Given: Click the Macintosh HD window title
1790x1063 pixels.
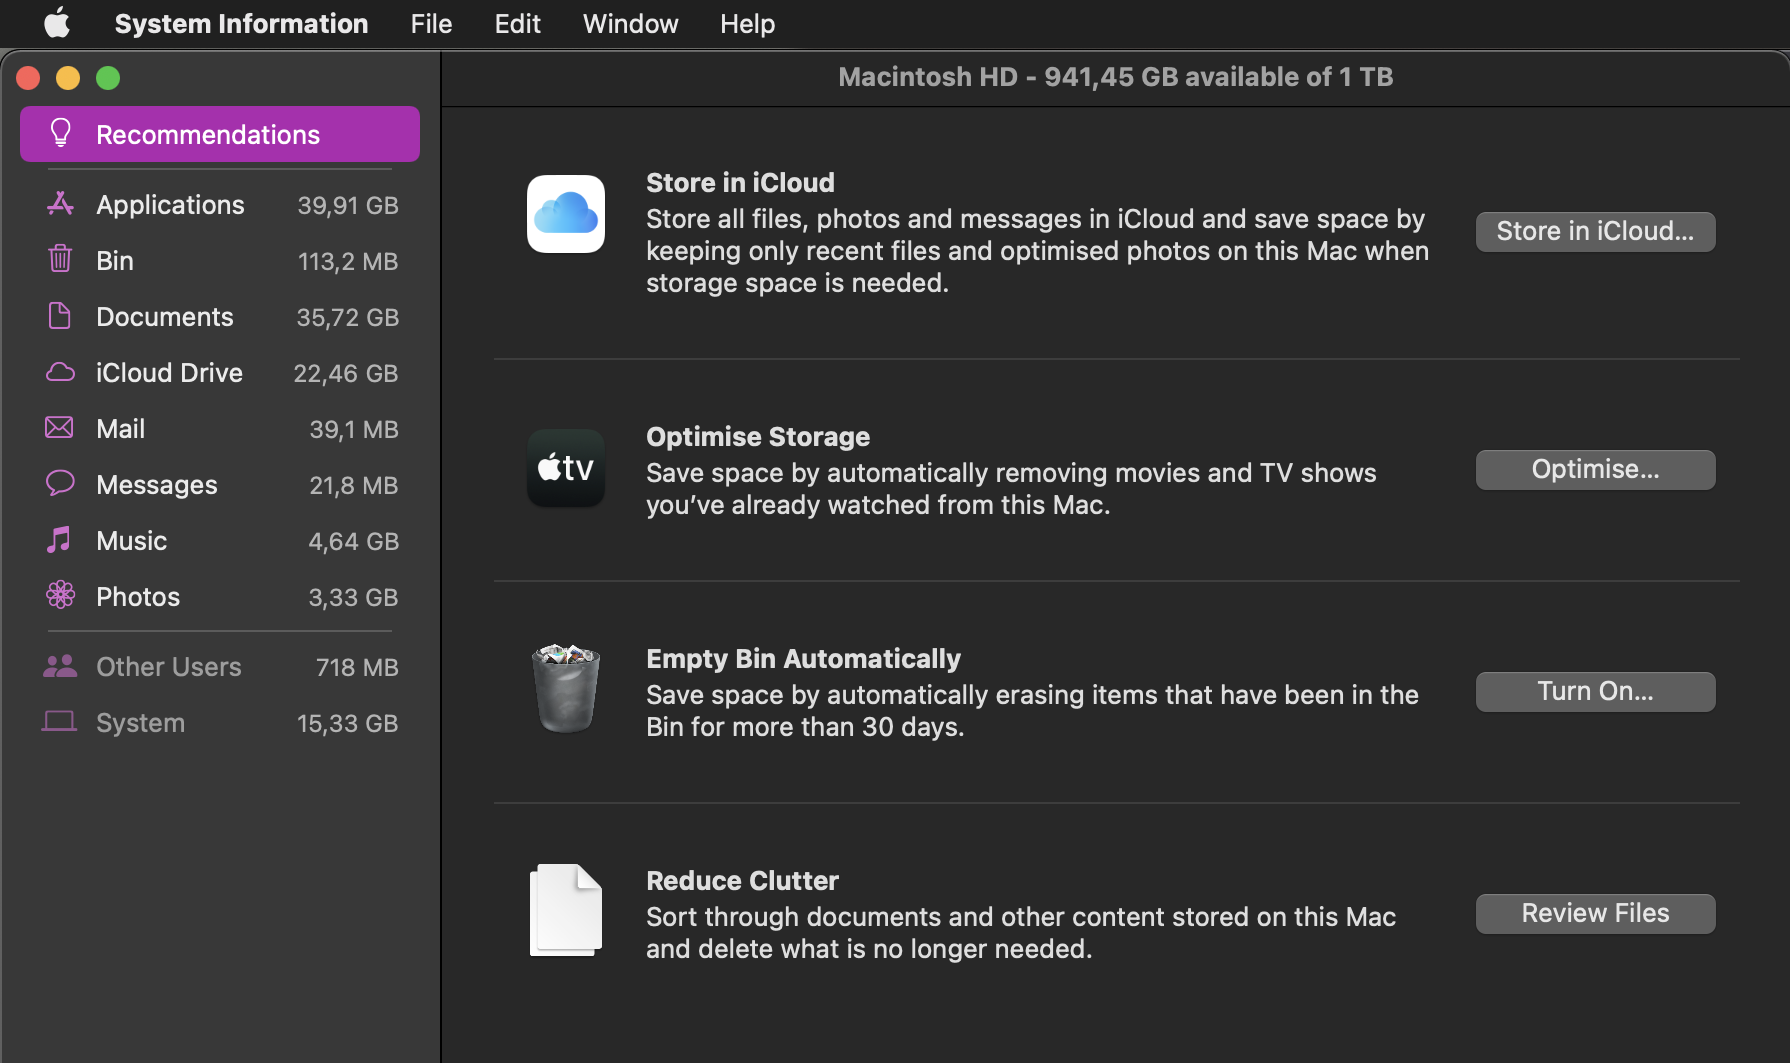Looking at the screenshot, I should point(1115,77).
